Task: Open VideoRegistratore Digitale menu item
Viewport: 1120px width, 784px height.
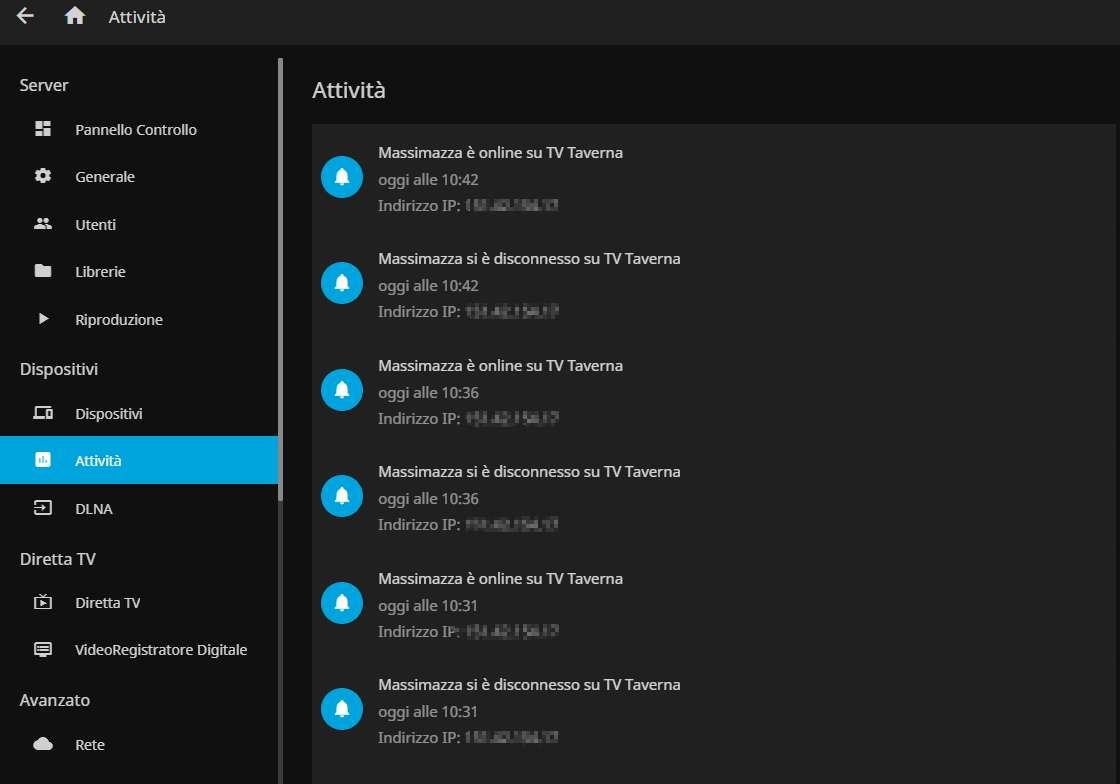Action: pyautogui.click(x=160, y=649)
